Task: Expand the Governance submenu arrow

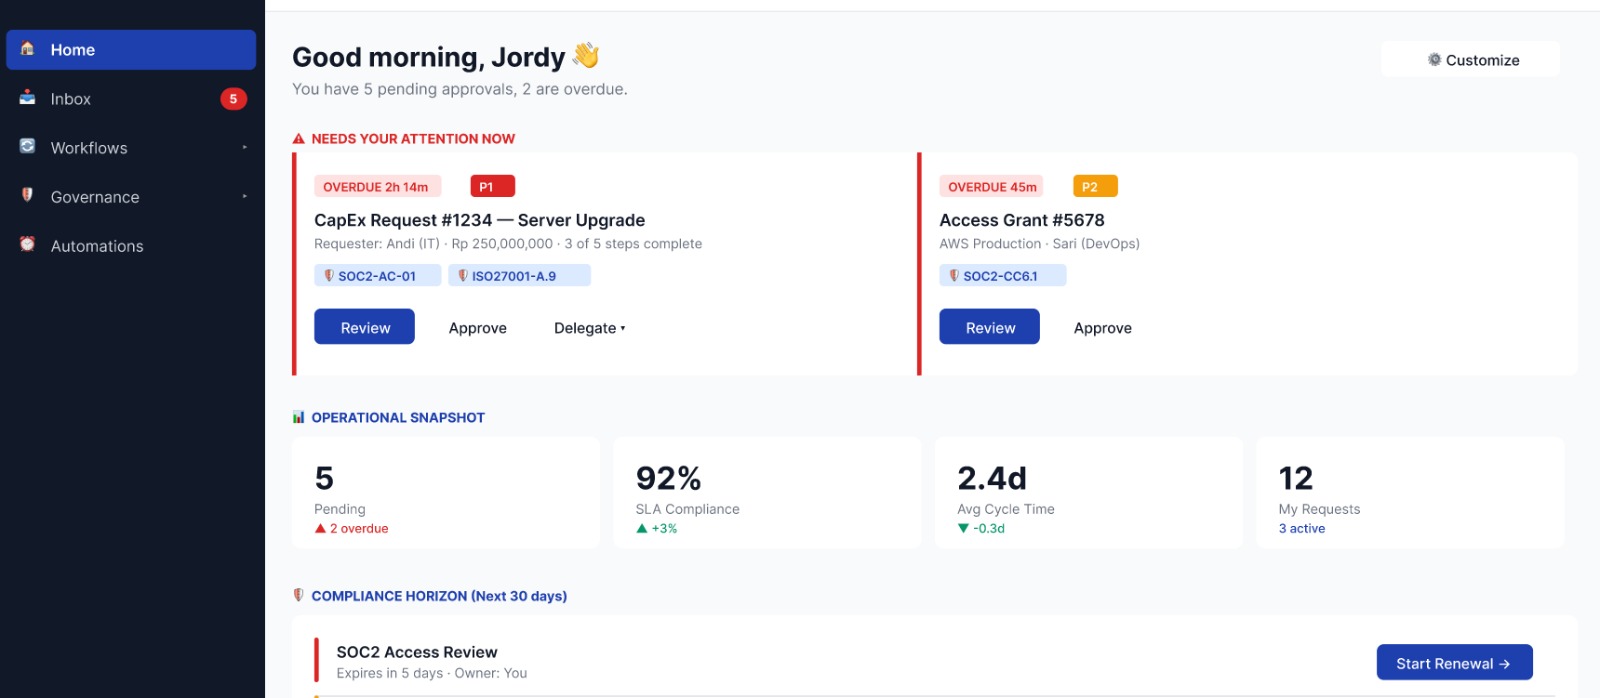Action: 244,197
